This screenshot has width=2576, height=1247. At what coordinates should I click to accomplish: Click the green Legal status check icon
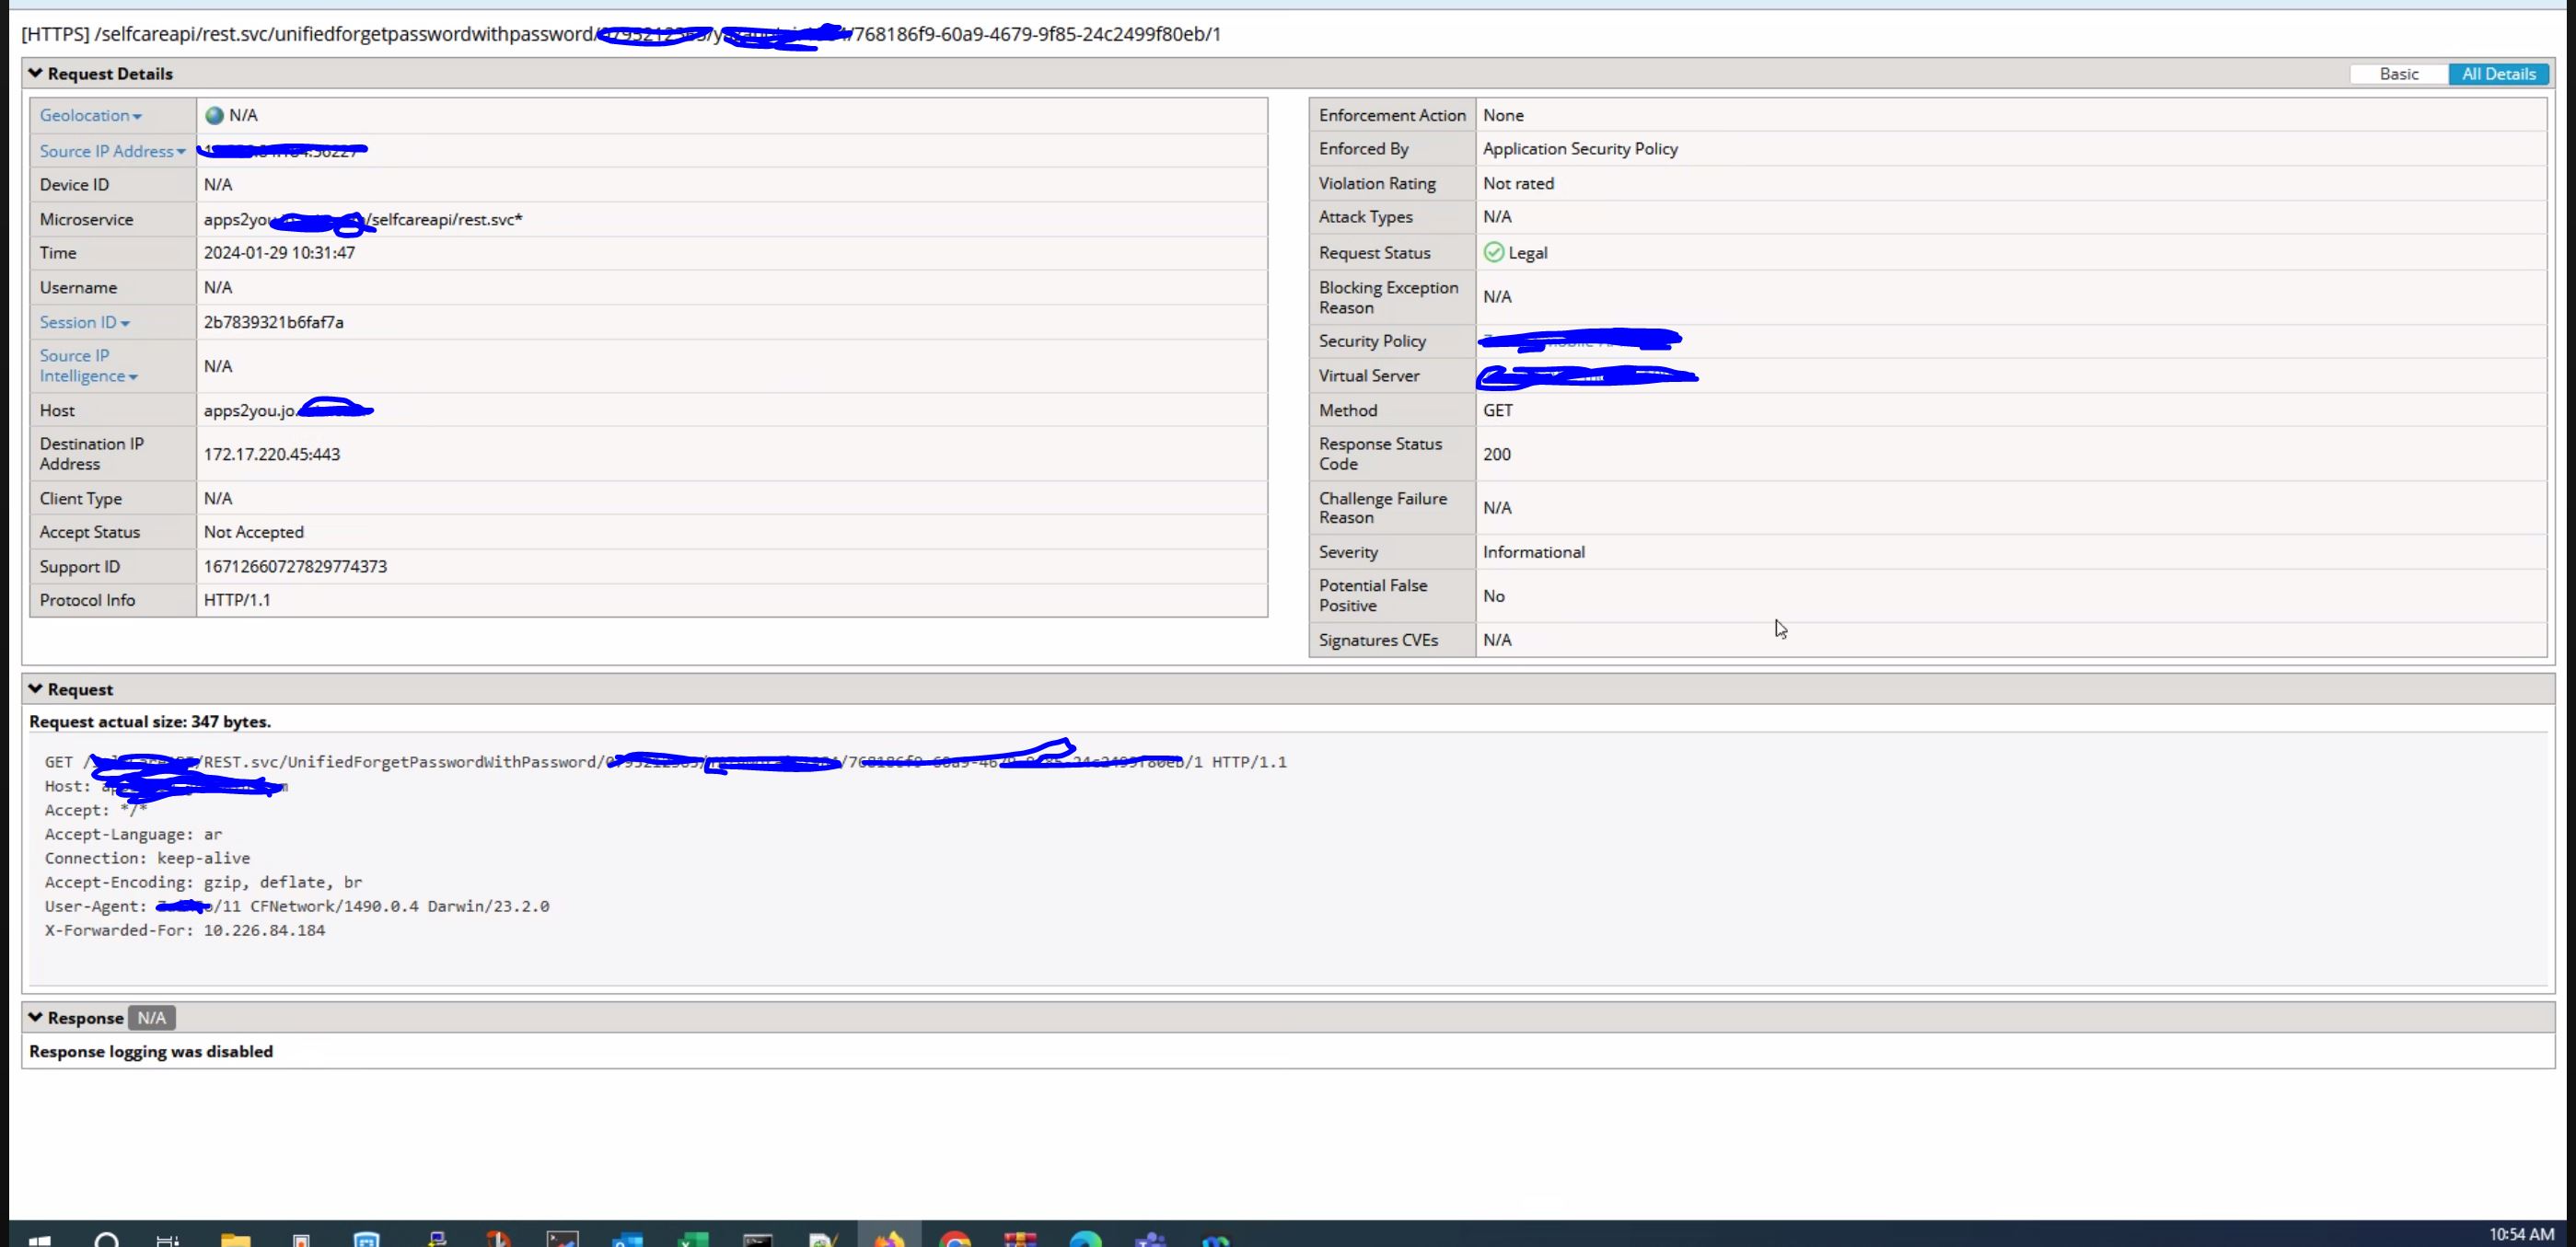click(x=1492, y=252)
